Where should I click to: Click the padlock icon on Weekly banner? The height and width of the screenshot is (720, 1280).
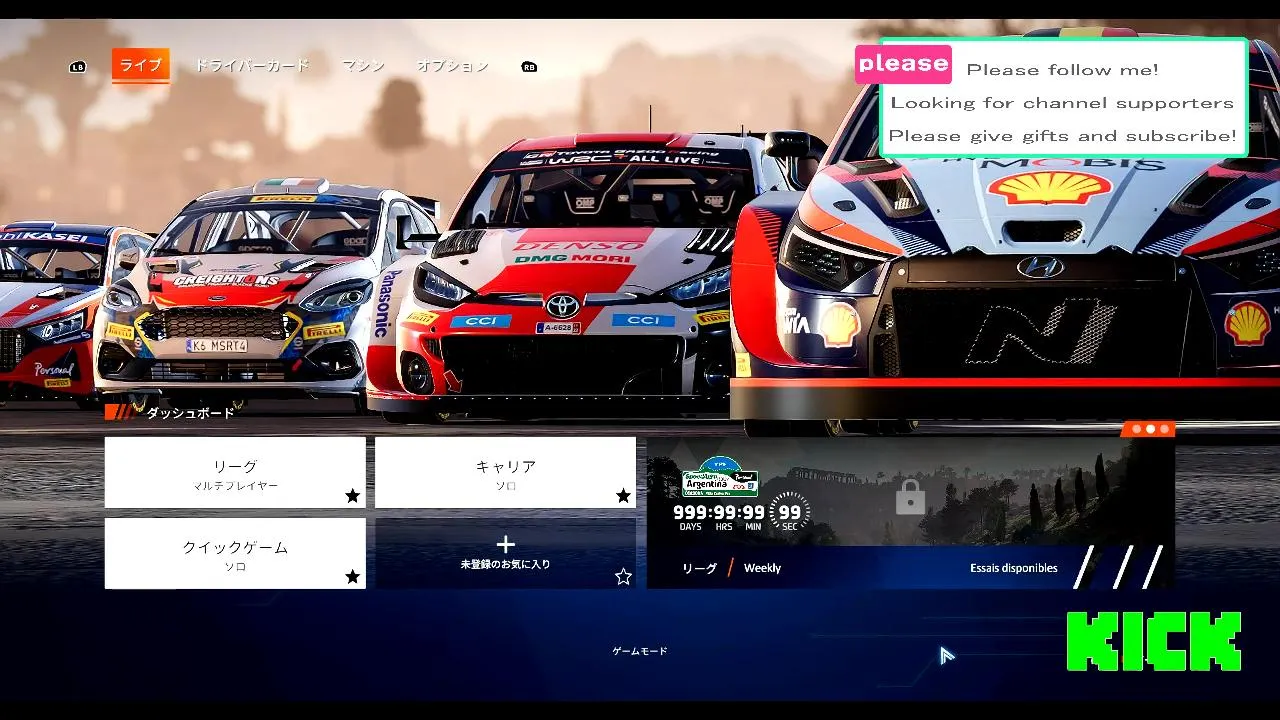pyautogui.click(x=910, y=496)
